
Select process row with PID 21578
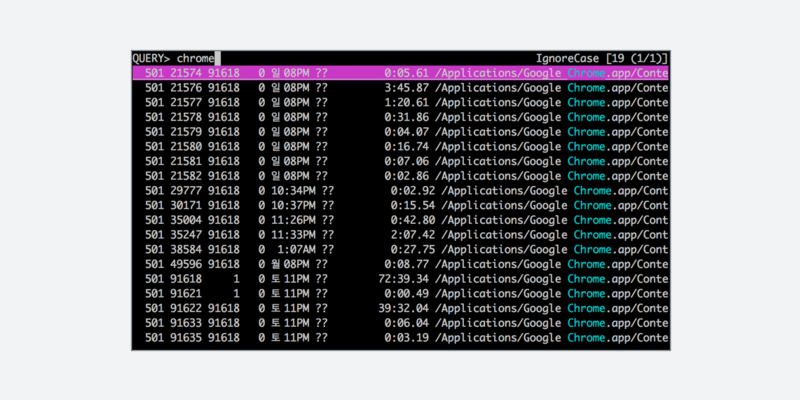[x=401, y=117]
